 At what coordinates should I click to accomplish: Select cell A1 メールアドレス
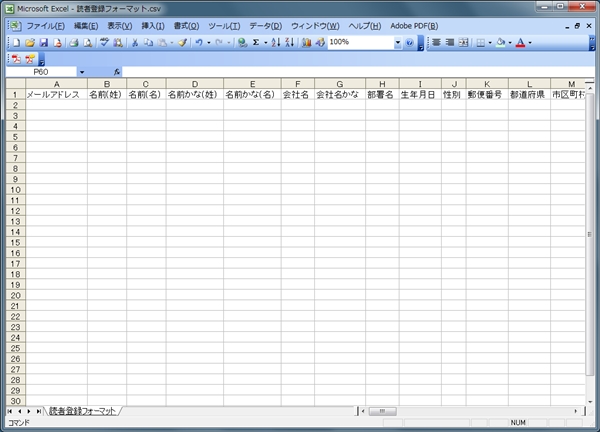coord(56,95)
